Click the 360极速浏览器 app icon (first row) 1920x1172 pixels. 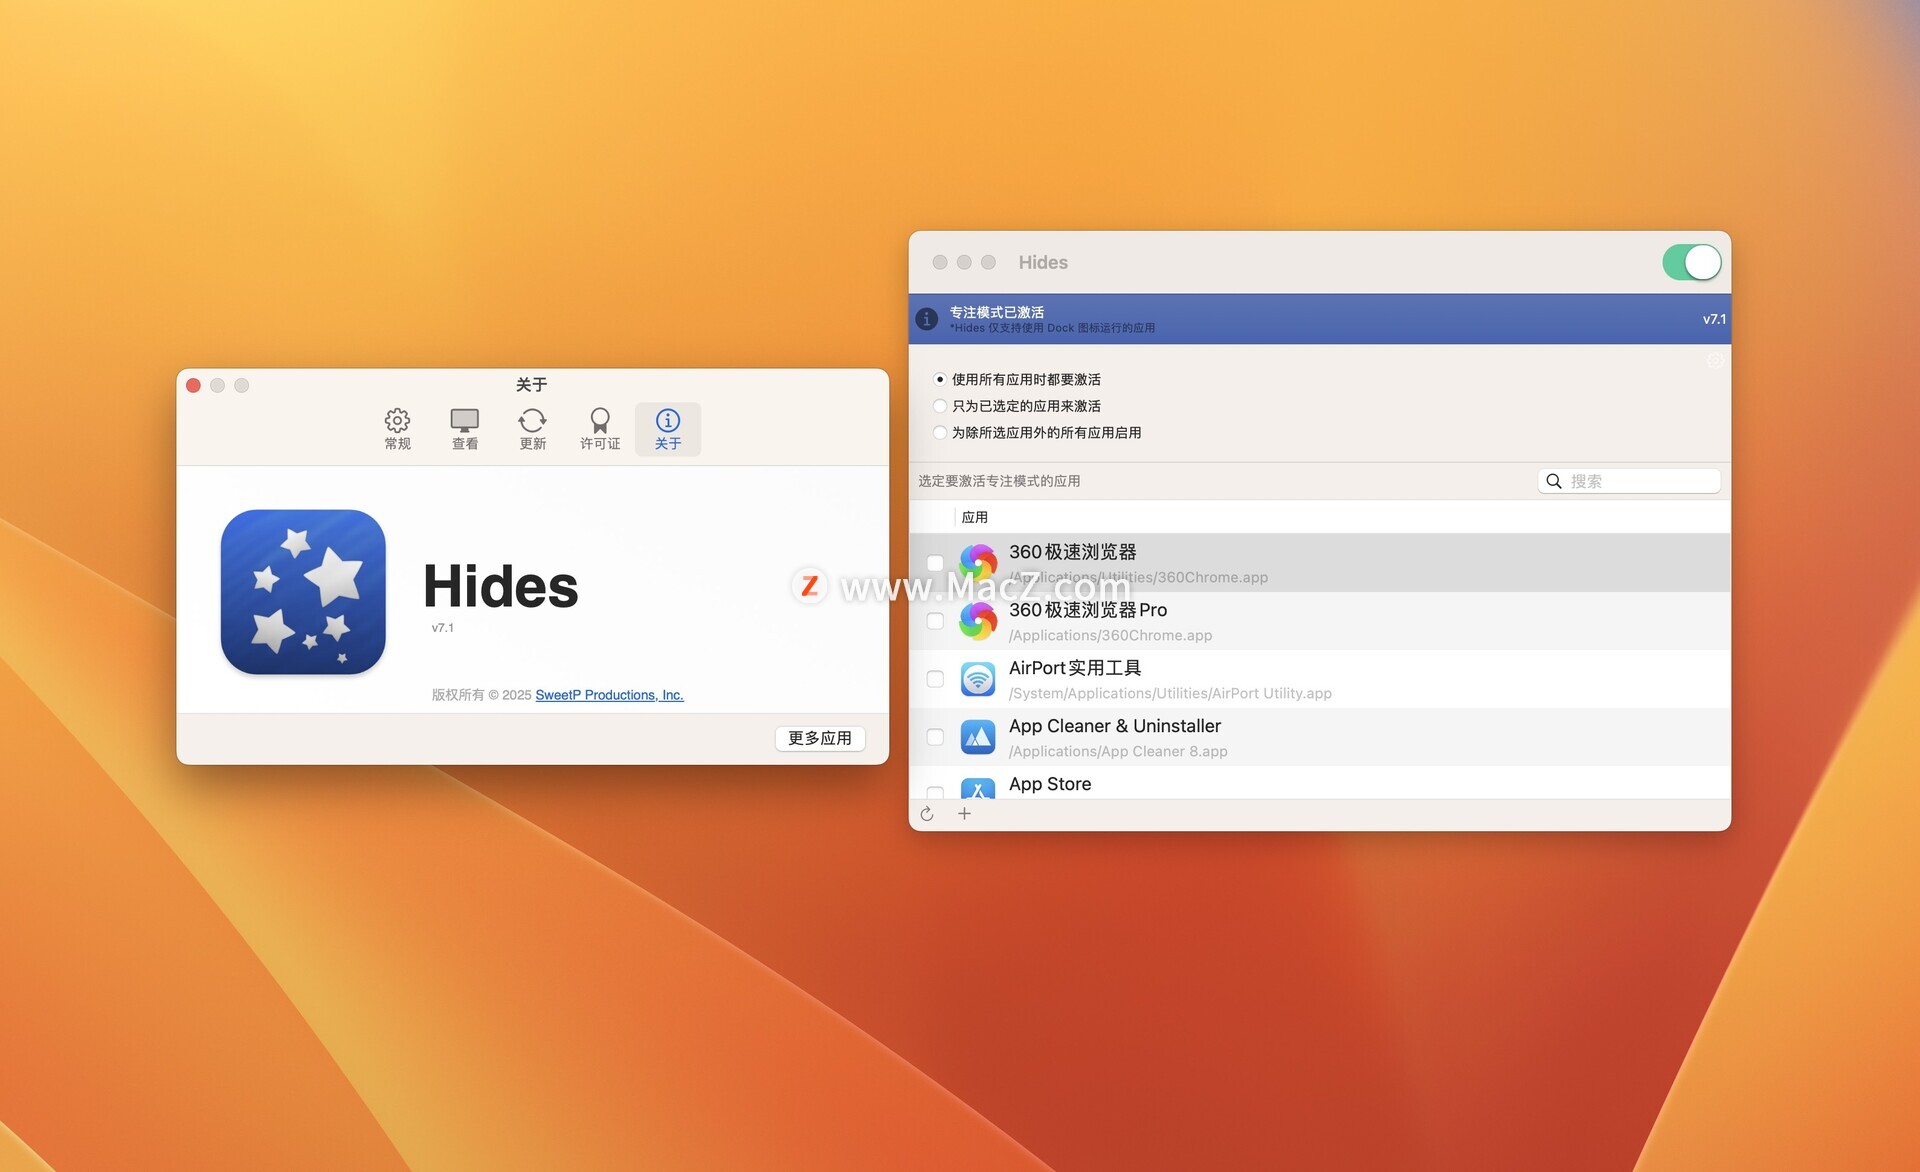978,563
